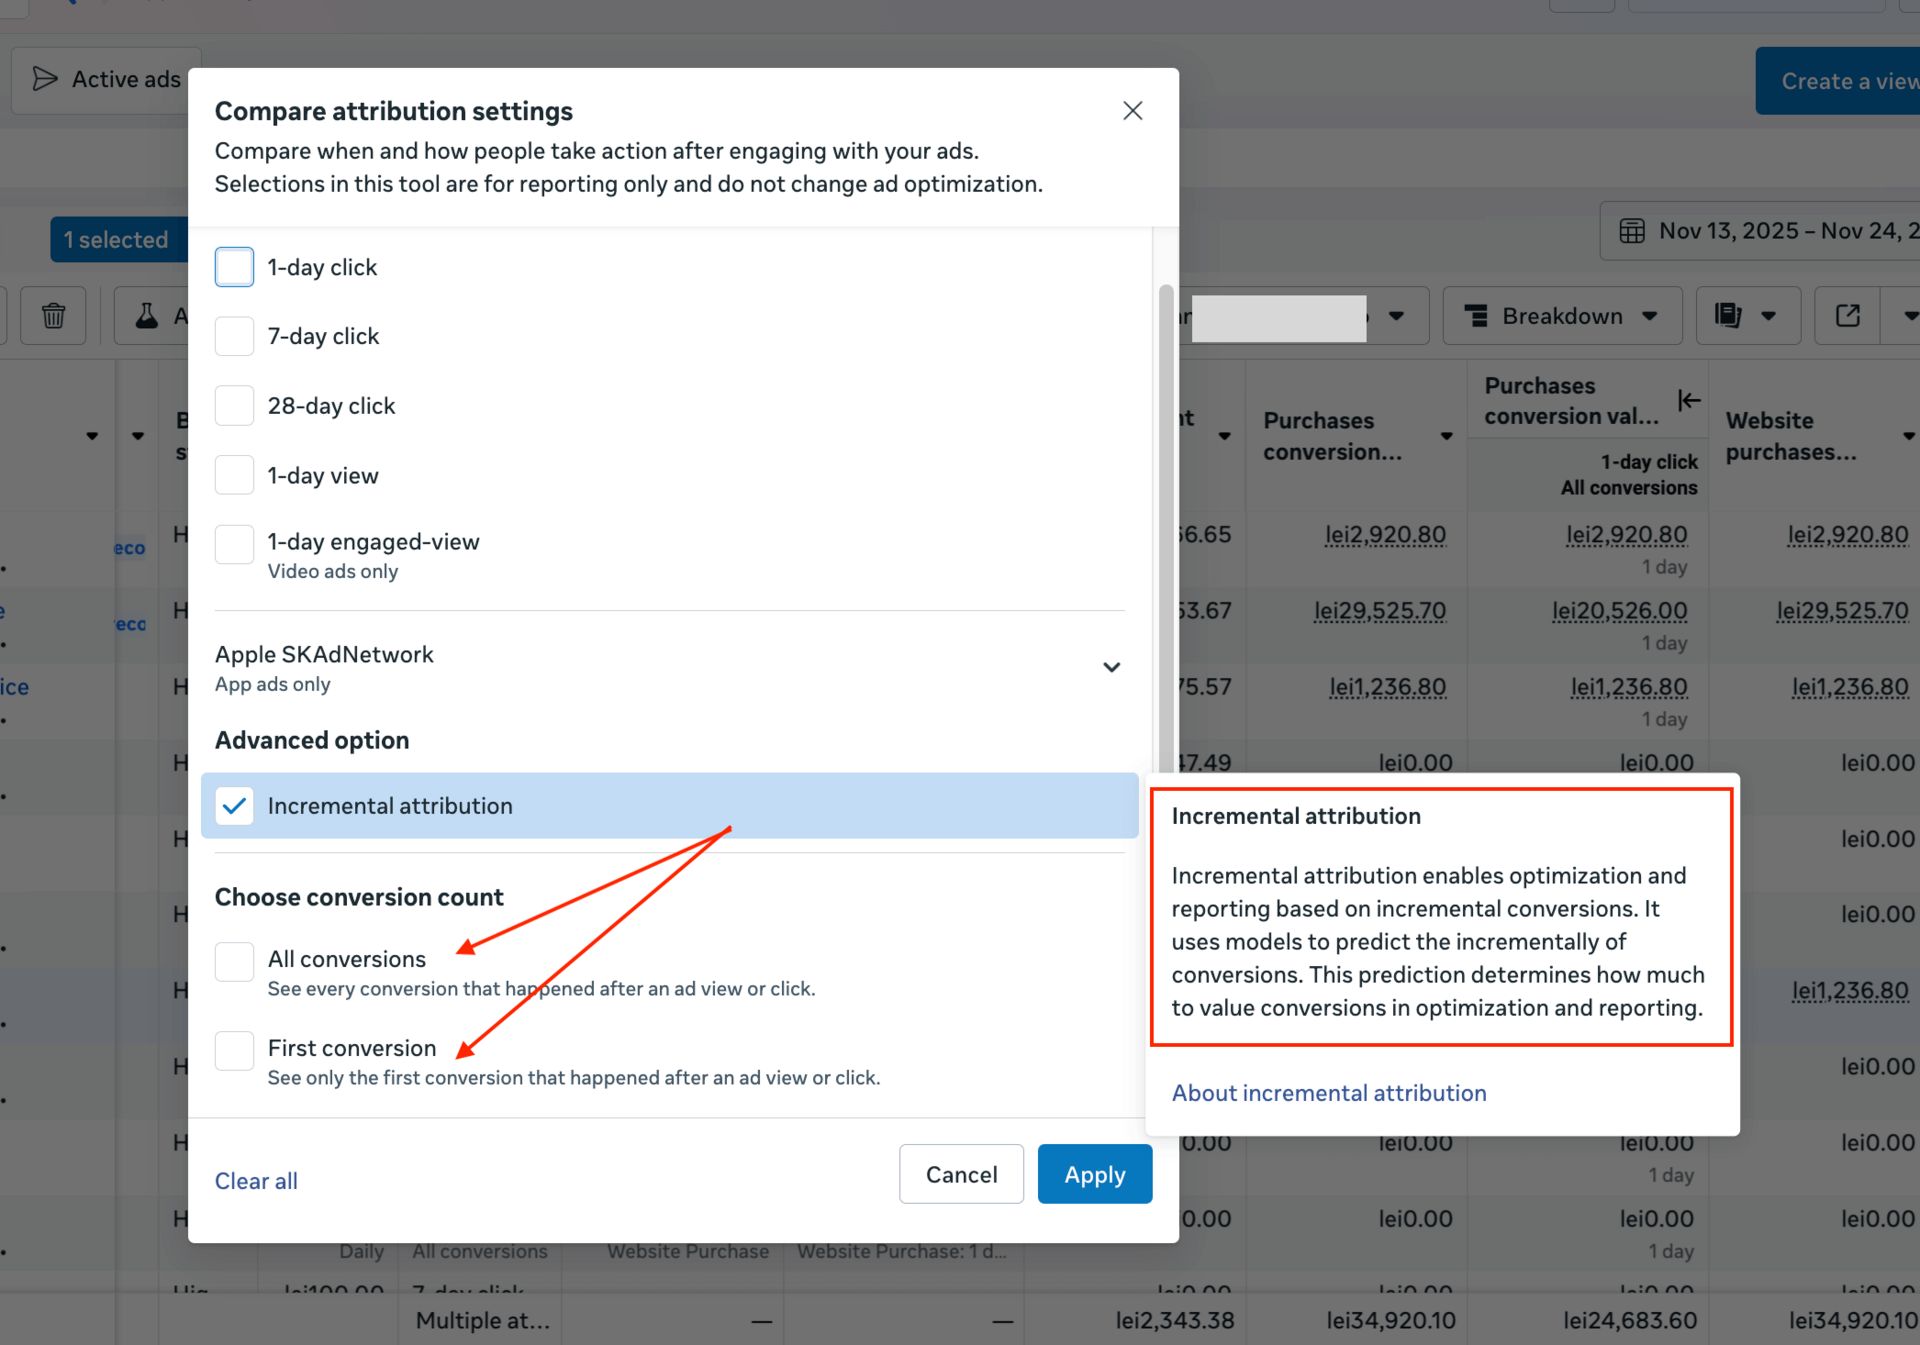
Task: Click the Active ads paper plane icon
Action: click(x=45, y=79)
